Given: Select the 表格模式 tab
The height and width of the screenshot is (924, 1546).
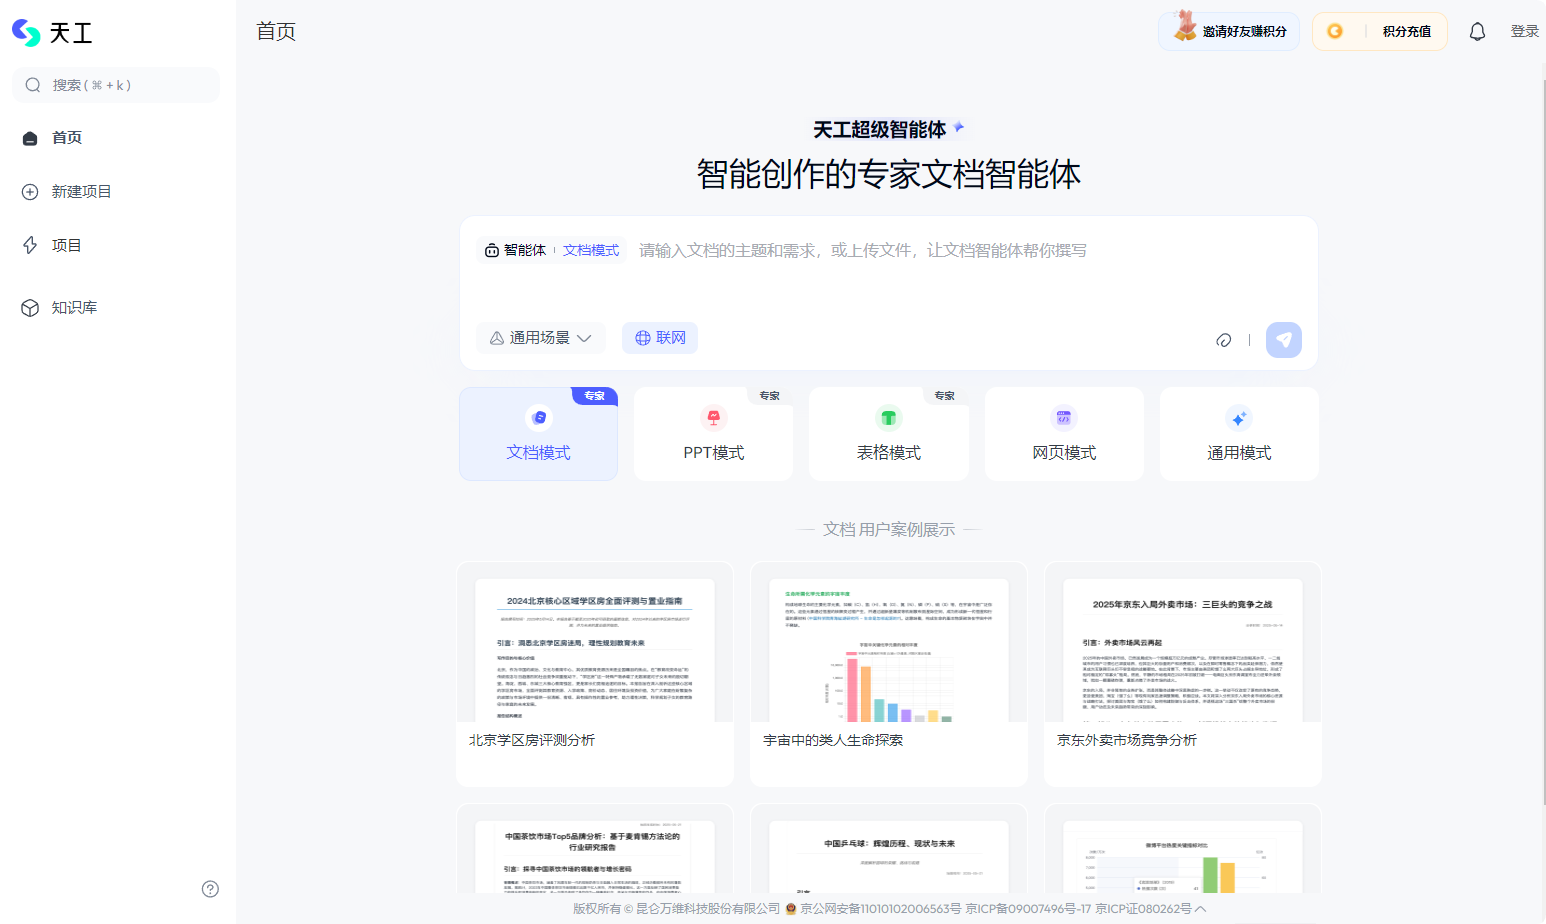Looking at the screenshot, I should 889,434.
